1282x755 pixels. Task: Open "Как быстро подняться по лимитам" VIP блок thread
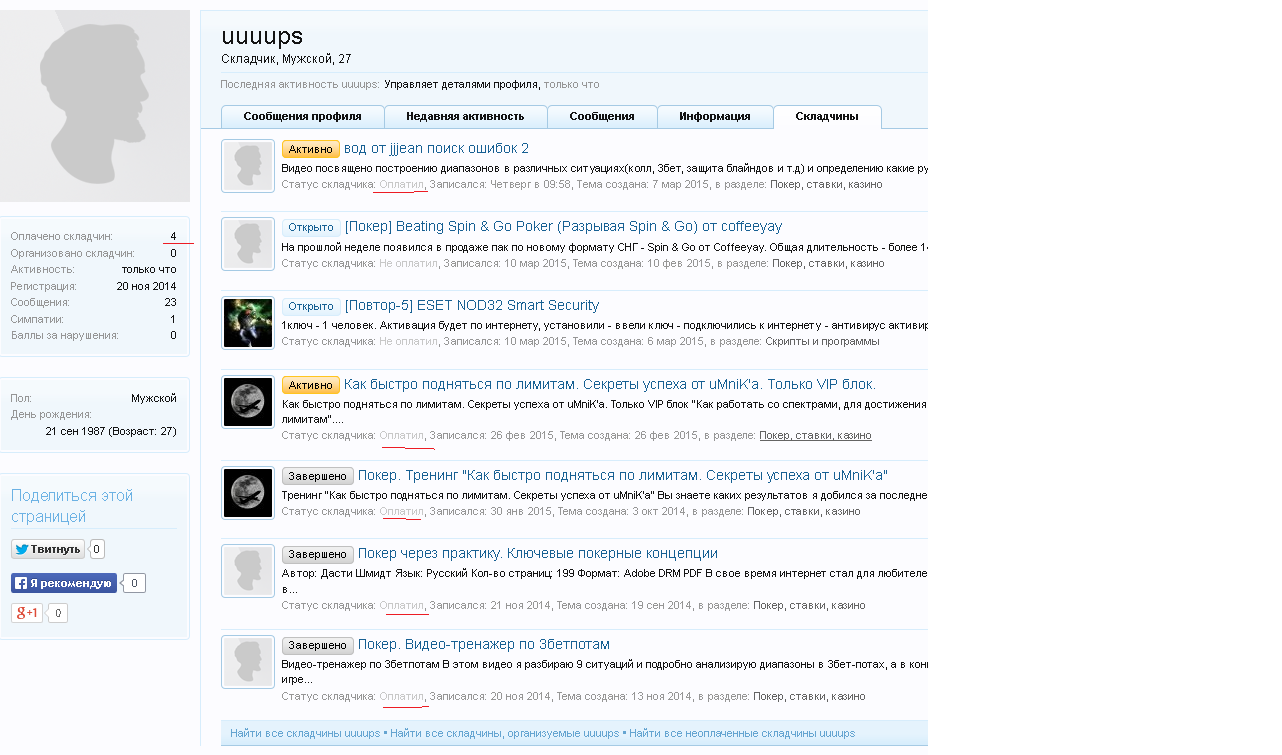click(x=610, y=385)
